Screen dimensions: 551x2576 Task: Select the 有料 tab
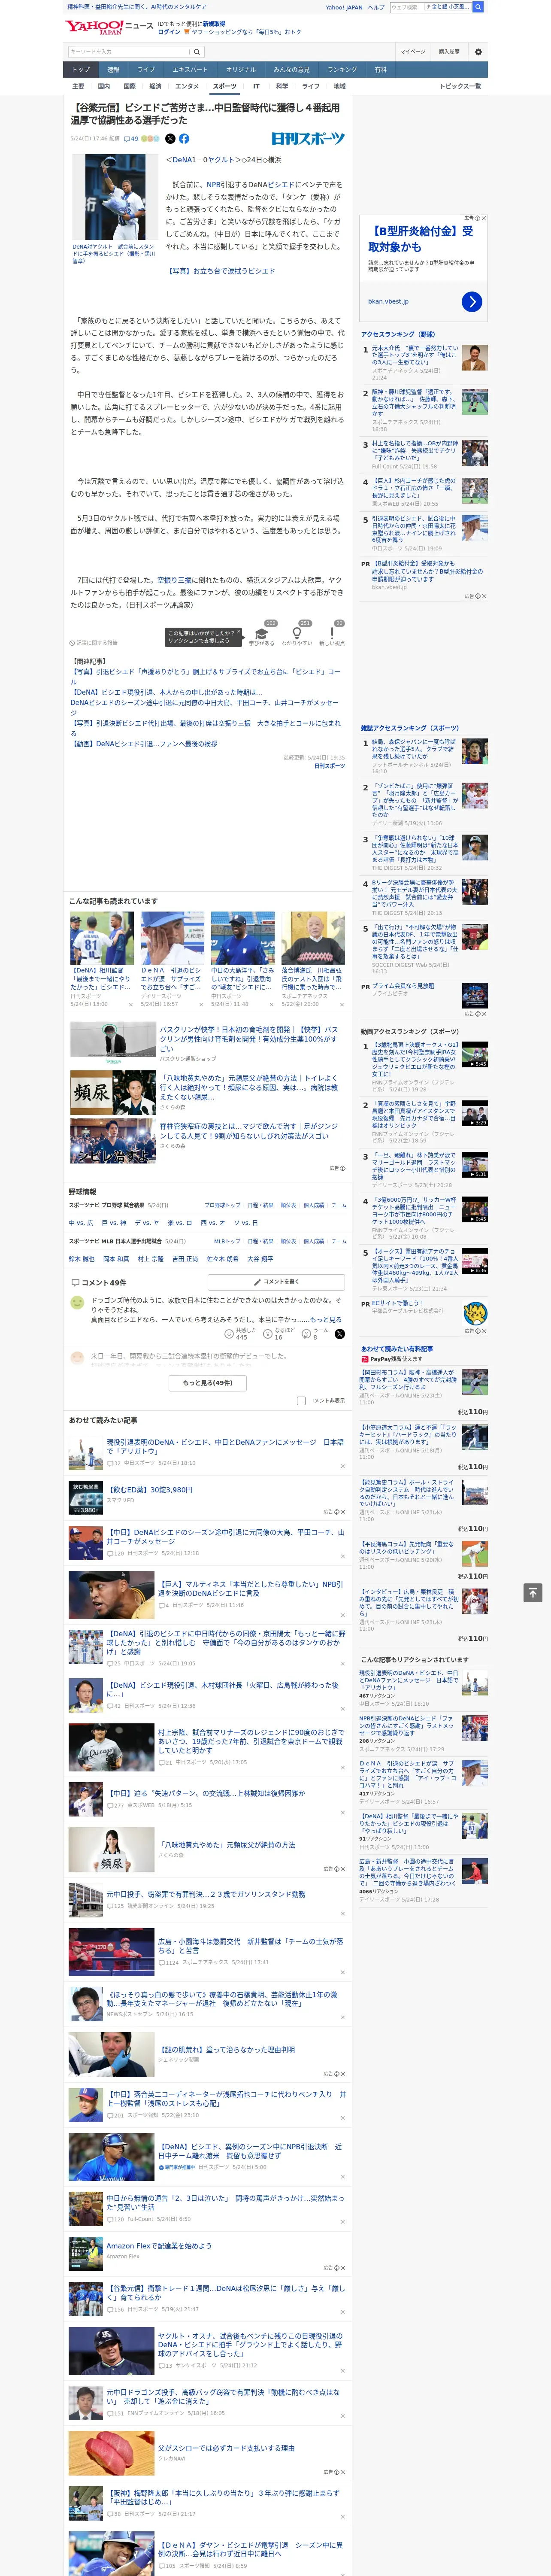(x=380, y=70)
